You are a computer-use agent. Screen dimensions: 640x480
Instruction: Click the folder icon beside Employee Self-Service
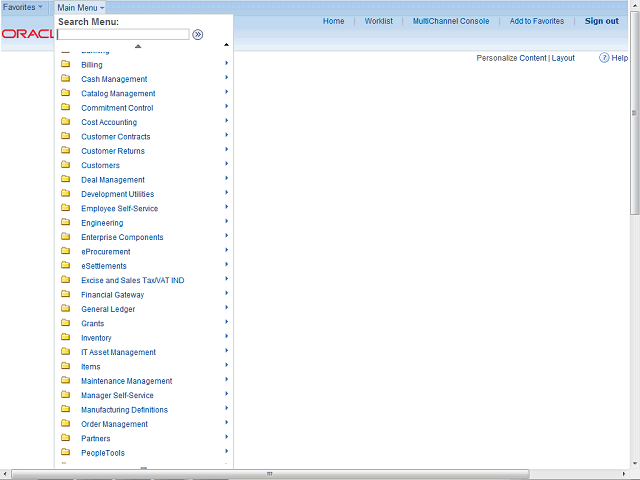tap(65, 208)
